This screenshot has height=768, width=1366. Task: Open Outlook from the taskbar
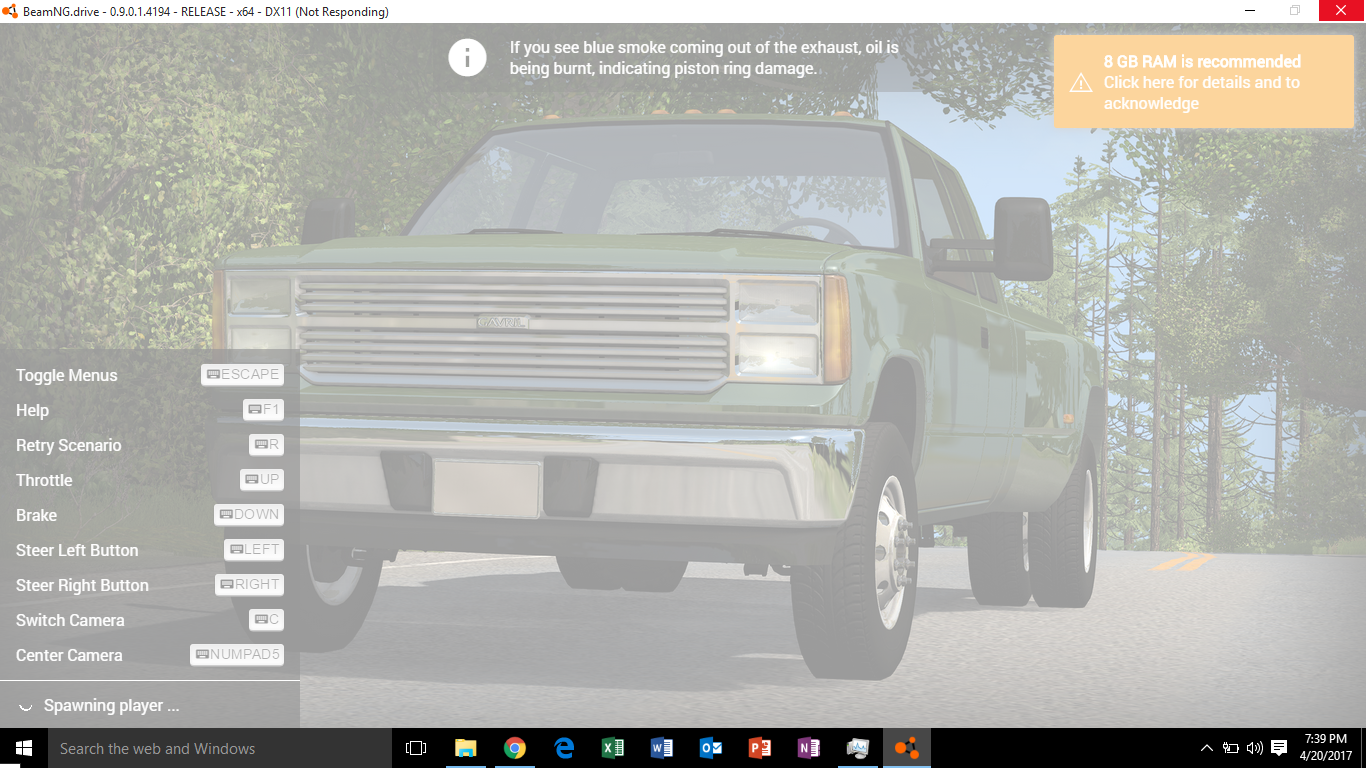click(x=711, y=748)
